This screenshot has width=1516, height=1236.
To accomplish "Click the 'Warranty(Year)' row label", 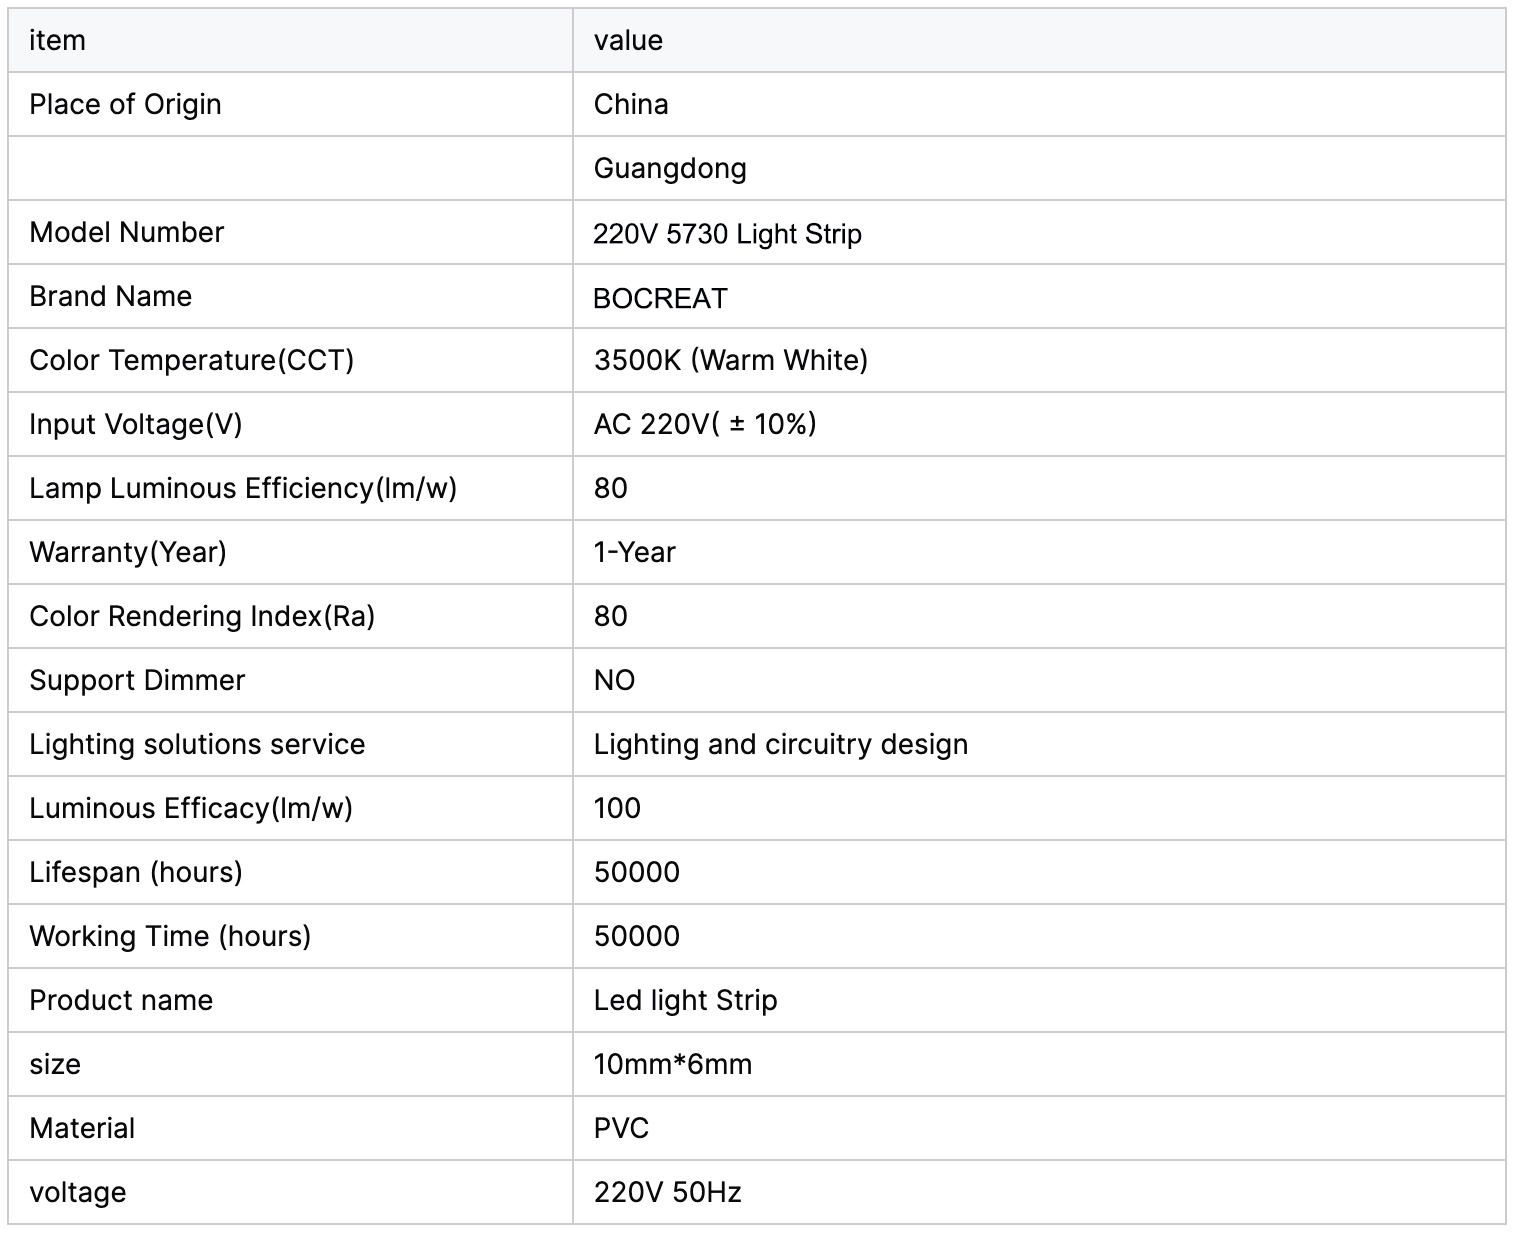I will (x=128, y=553).
